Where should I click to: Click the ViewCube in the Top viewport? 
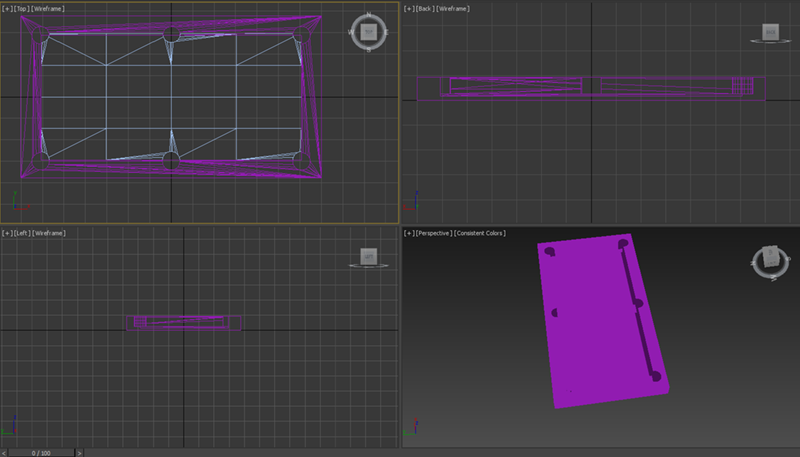(x=369, y=33)
